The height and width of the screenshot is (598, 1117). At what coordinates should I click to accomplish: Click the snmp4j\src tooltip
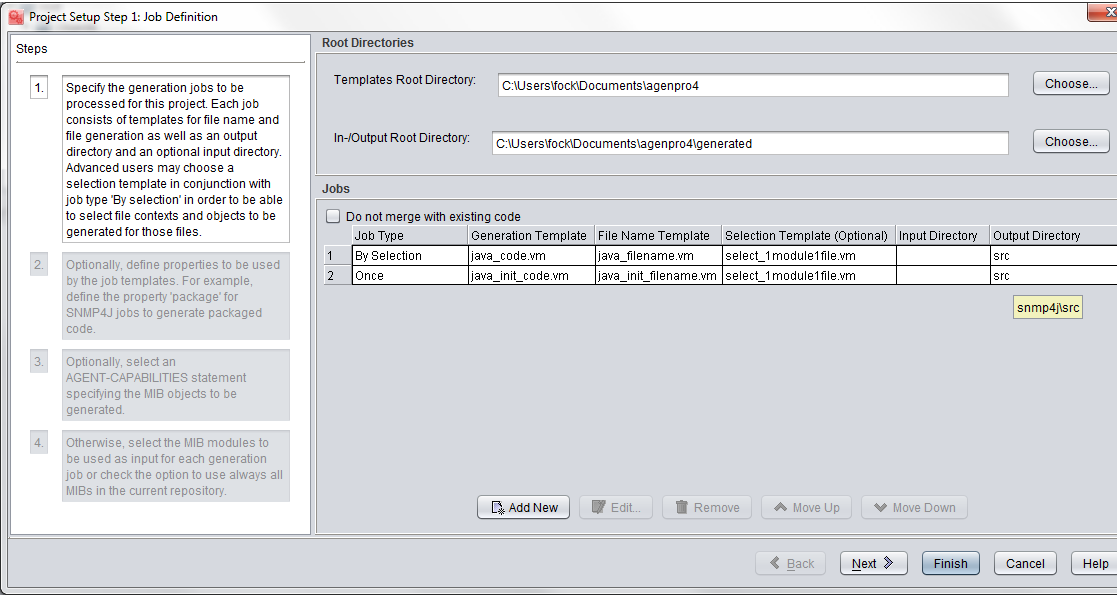click(x=1048, y=308)
